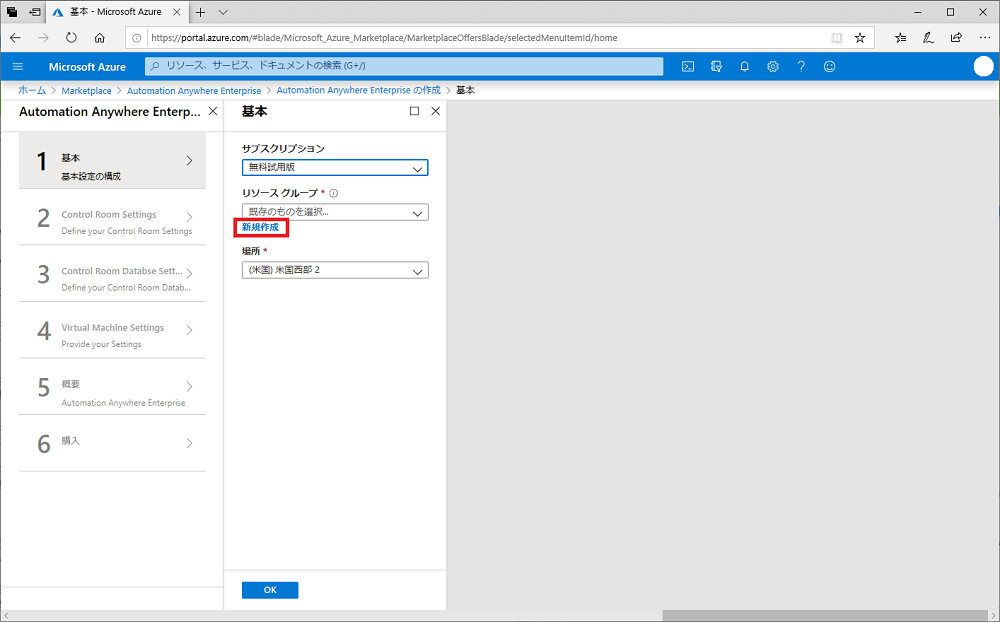The image size is (1000, 622).
Task: Activate the 基本 - Microsoft Azure tab
Action: pos(116,12)
